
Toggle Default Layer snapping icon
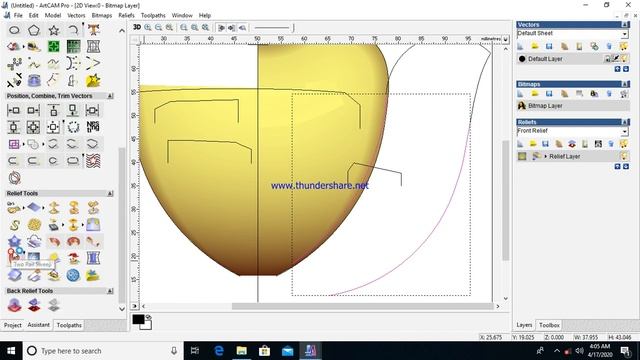(x=616, y=59)
